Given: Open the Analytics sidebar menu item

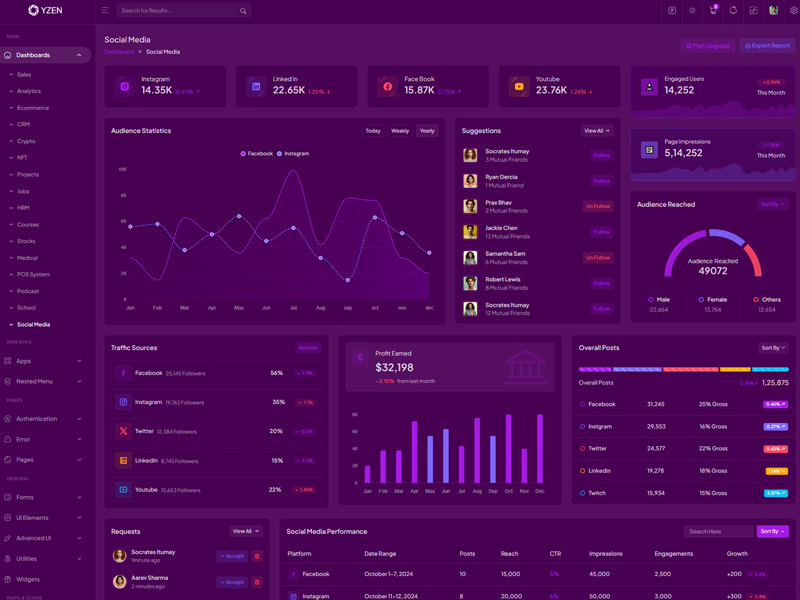Looking at the screenshot, I should (x=29, y=91).
